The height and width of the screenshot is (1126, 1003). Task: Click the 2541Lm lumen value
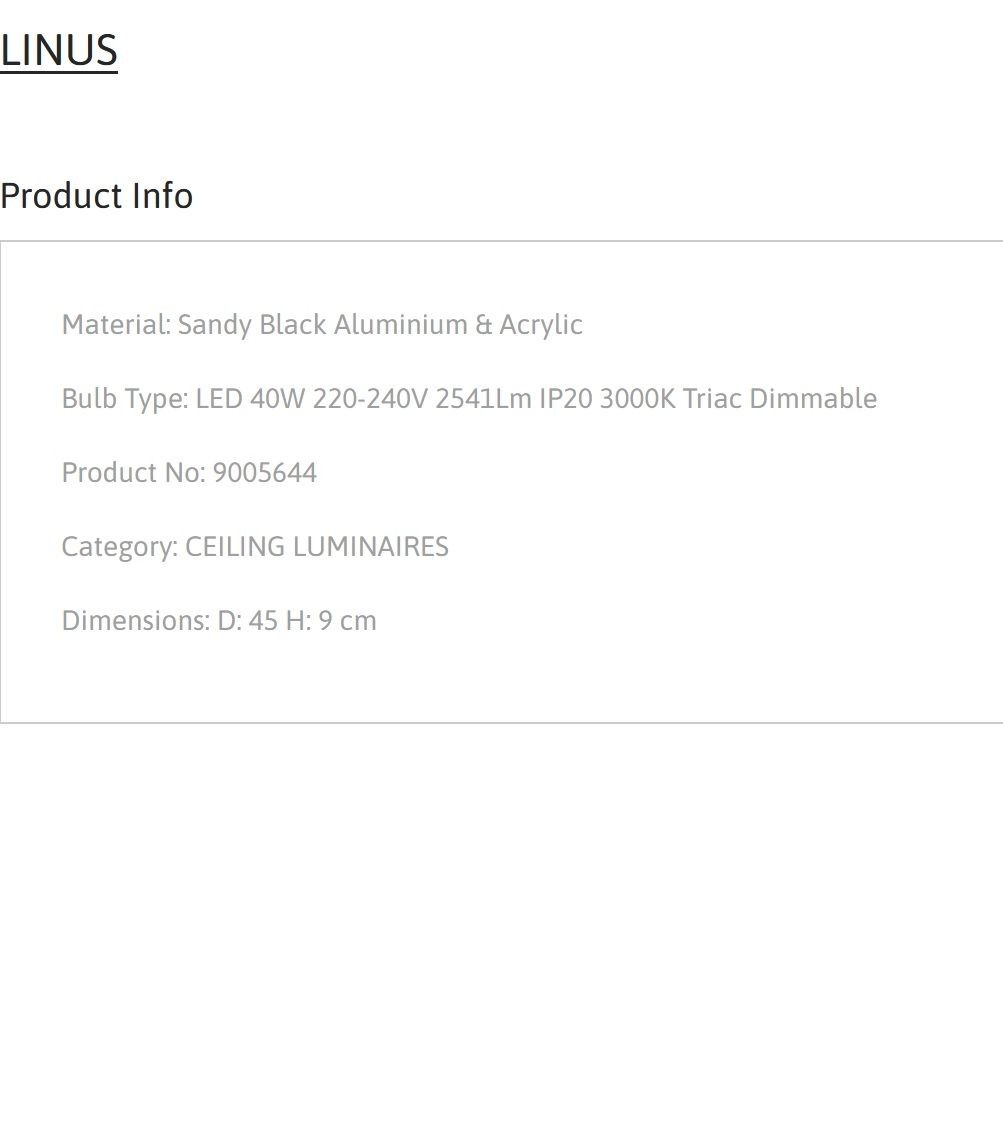tap(484, 399)
